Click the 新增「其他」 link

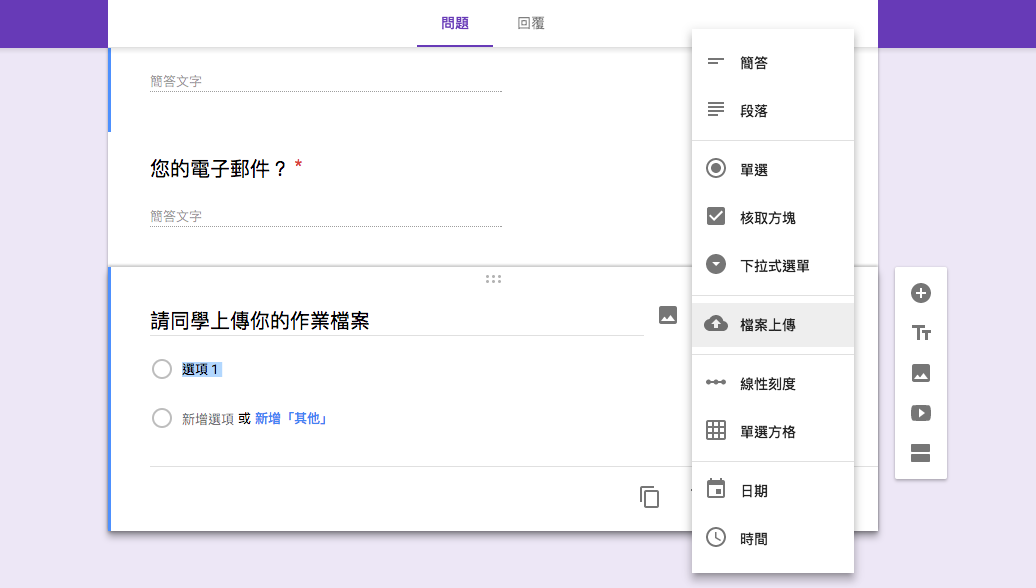tap(291, 419)
